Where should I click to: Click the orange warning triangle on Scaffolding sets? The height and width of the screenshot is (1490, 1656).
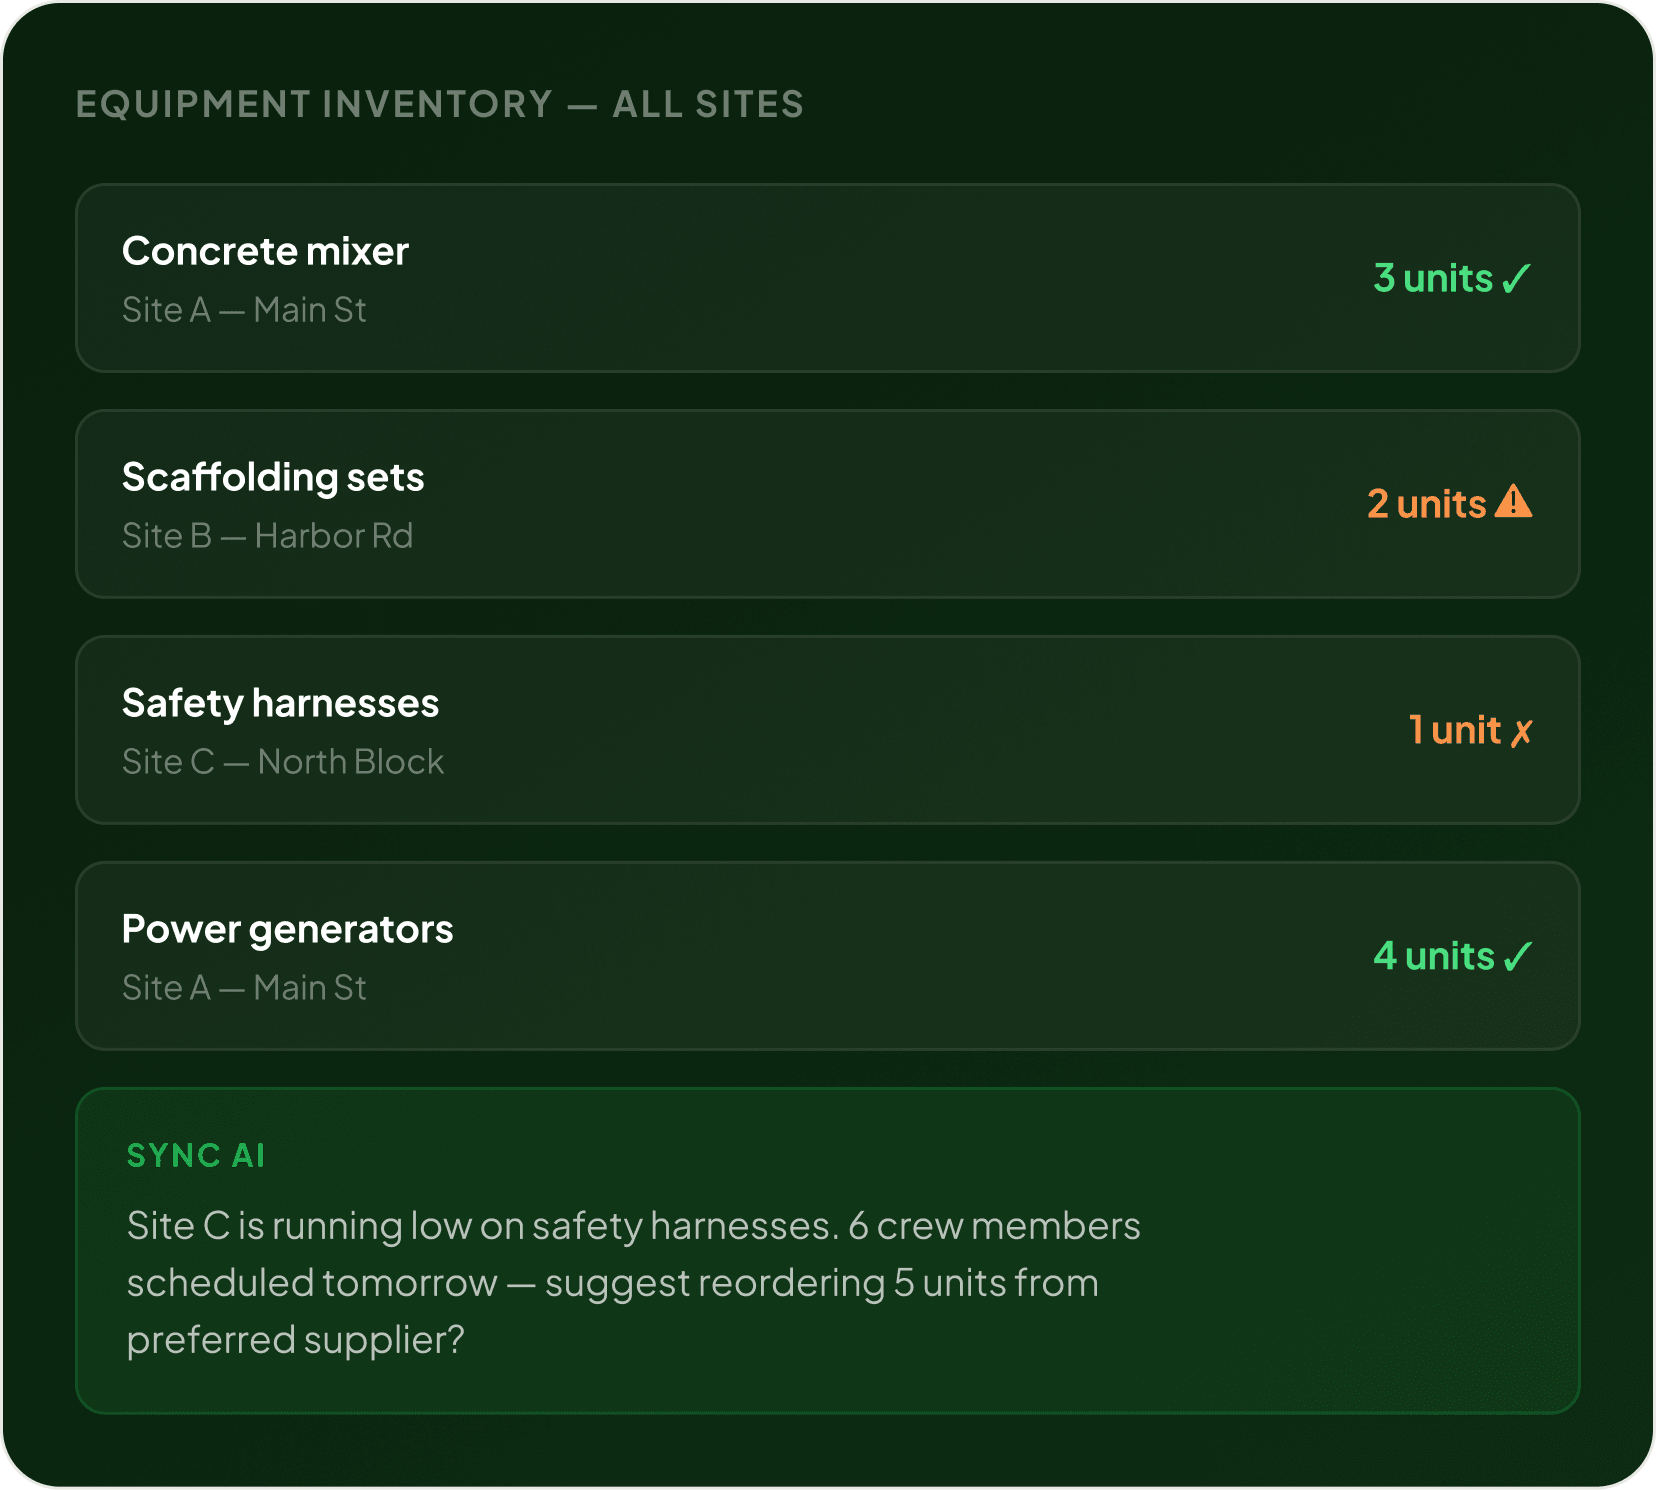(1513, 502)
